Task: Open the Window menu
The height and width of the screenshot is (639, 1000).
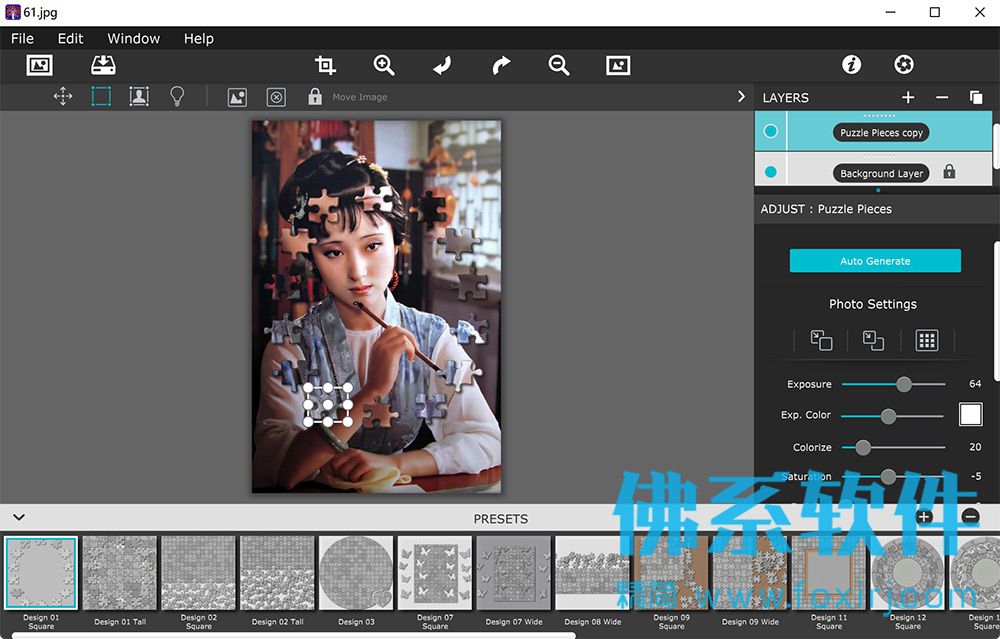Action: pos(133,38)
